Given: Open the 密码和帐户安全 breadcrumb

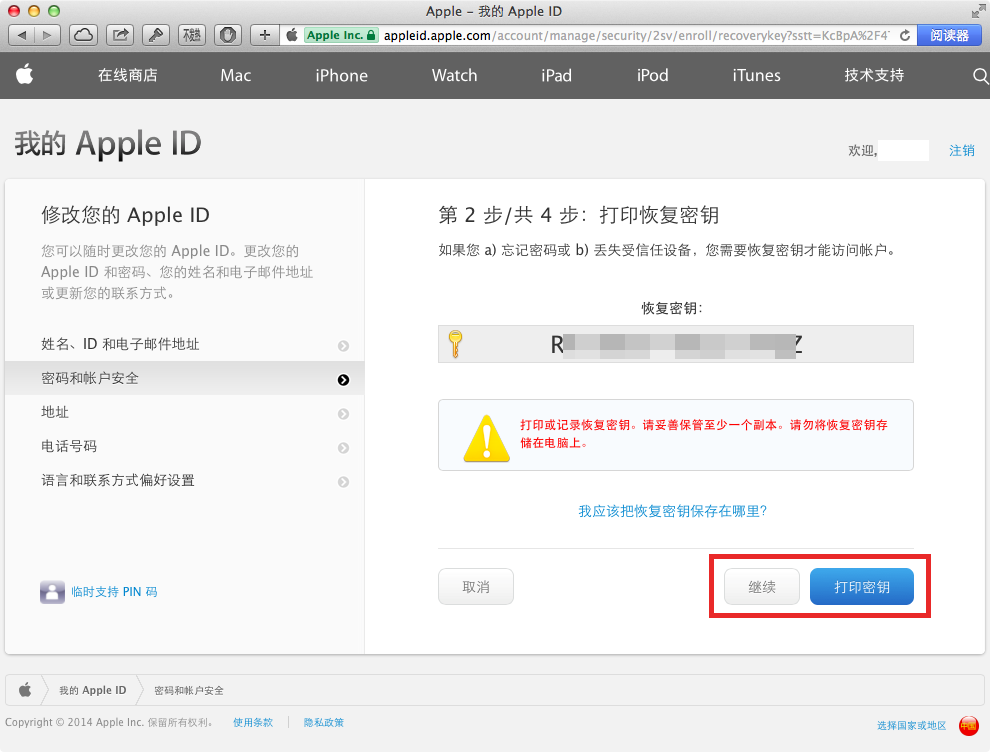Looking at the screenshot, I should click(x=189, y=690).
